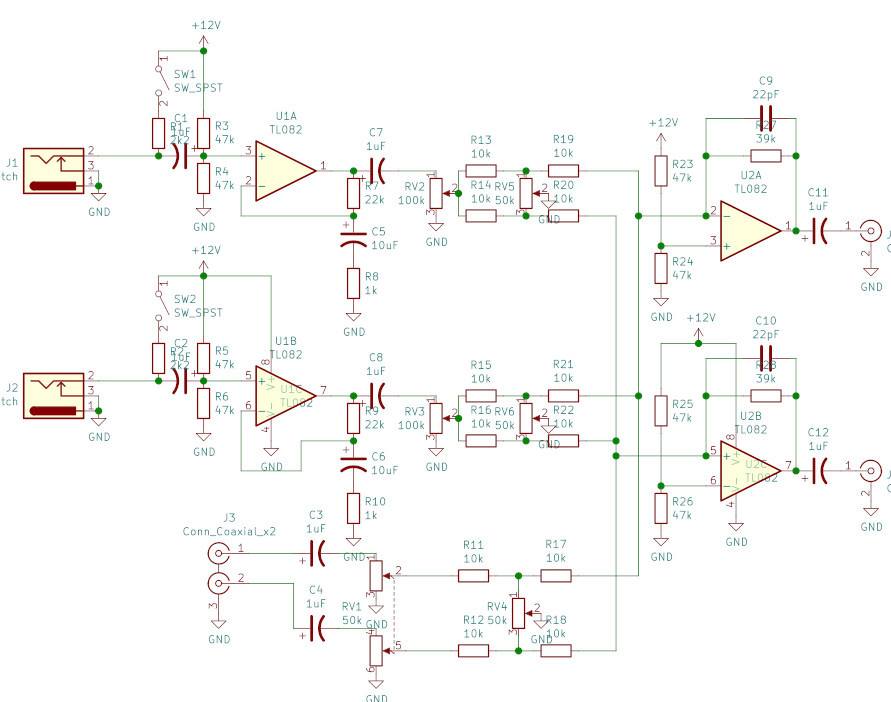The image size is (891, 702).
Task: Select the C11 1uF output capacitor
Action: click(819, 230)
